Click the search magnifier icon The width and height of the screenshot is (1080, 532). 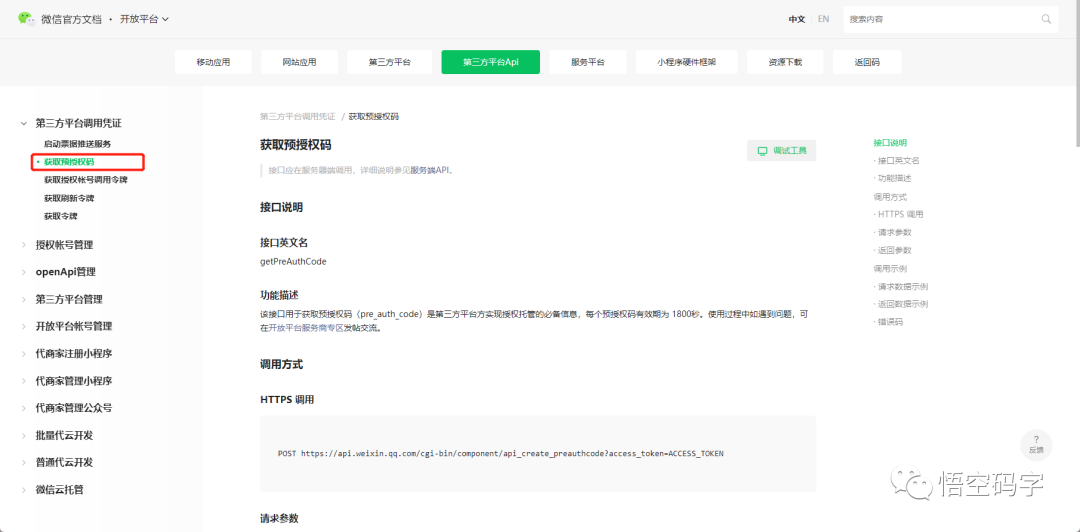(x=1046, y=19)
